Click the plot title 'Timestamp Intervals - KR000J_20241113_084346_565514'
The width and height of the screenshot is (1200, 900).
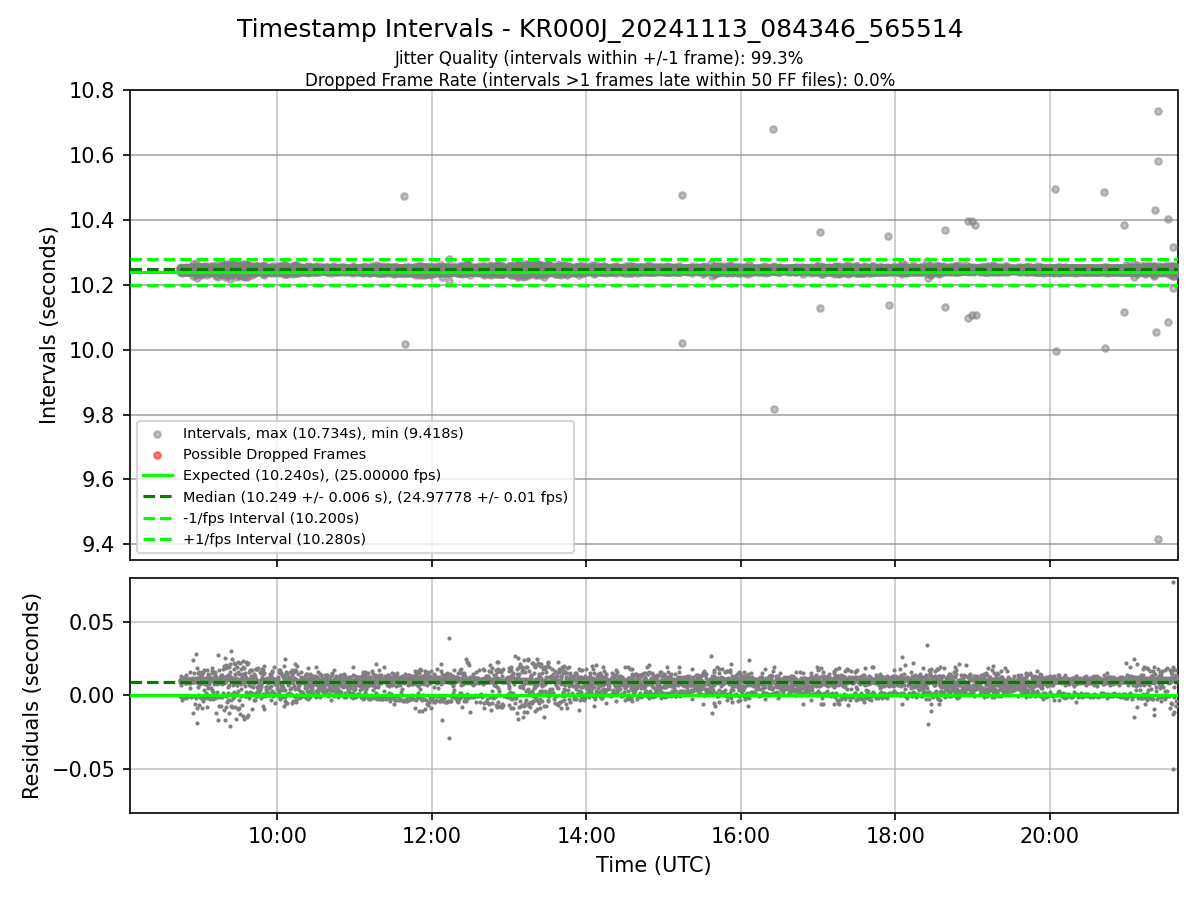click(600, 29)
